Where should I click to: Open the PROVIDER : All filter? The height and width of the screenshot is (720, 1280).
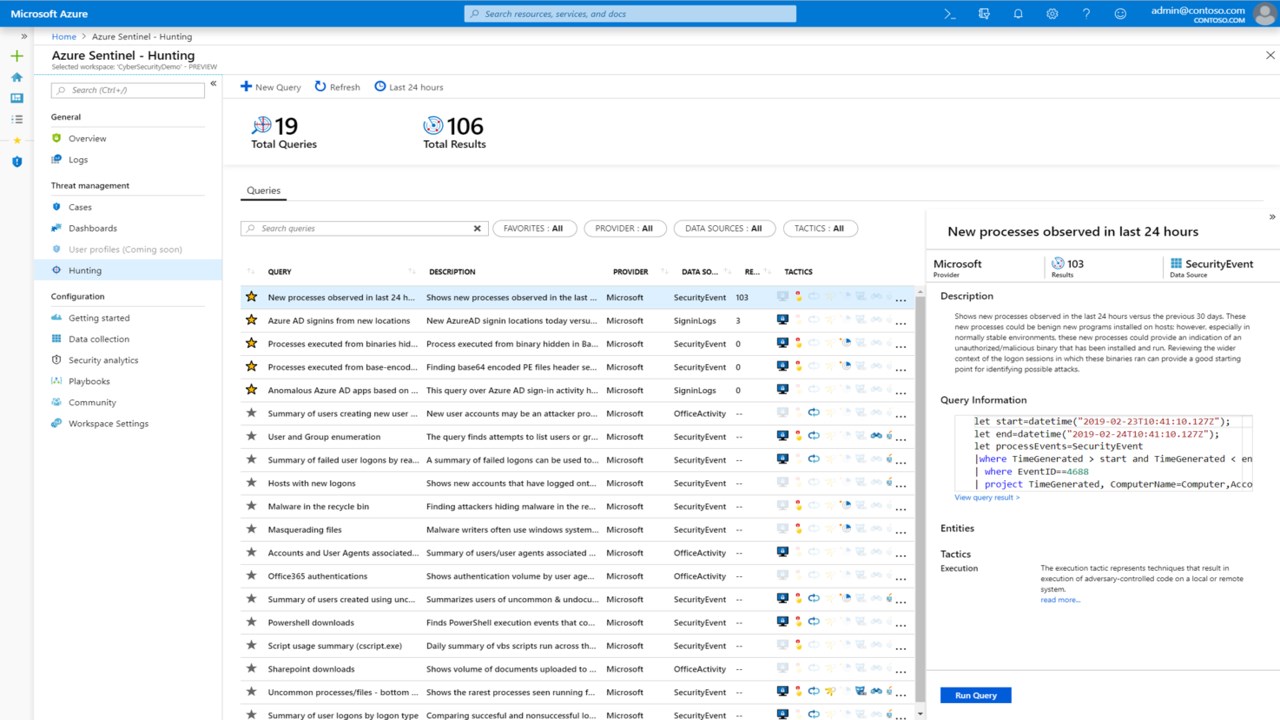[624, 228]
